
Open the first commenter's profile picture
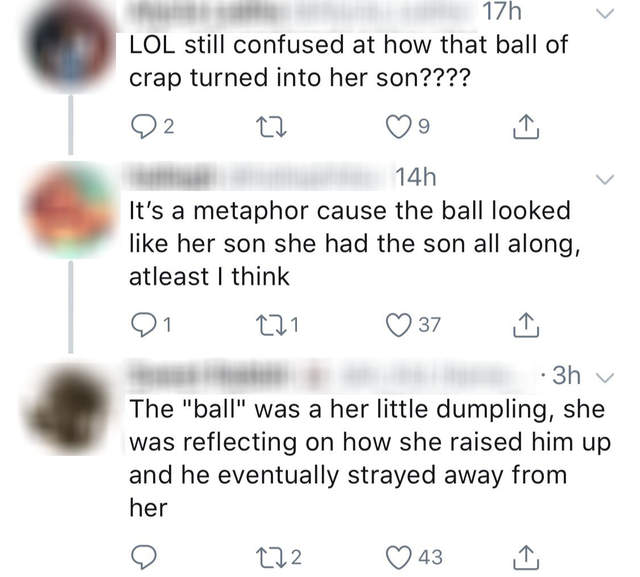pos(69,45)
